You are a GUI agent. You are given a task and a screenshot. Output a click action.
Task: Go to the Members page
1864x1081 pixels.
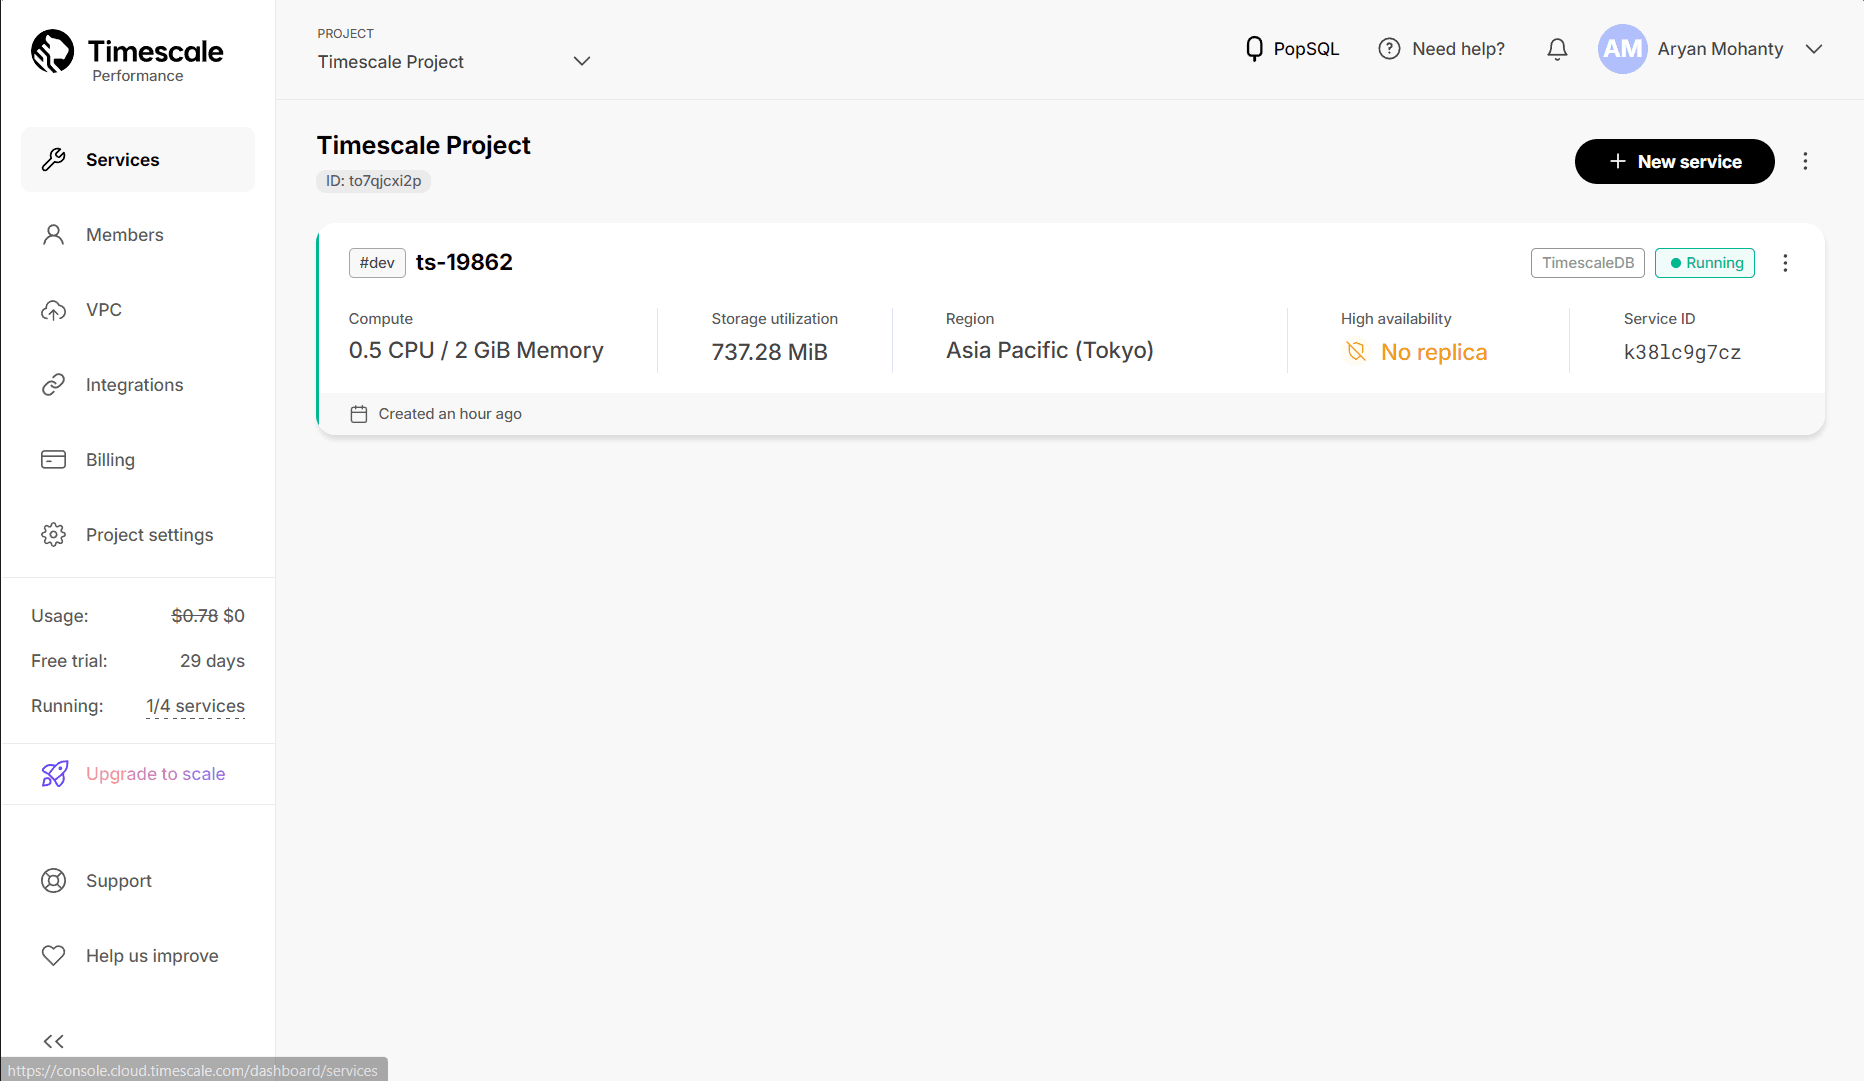pos(124,235)
